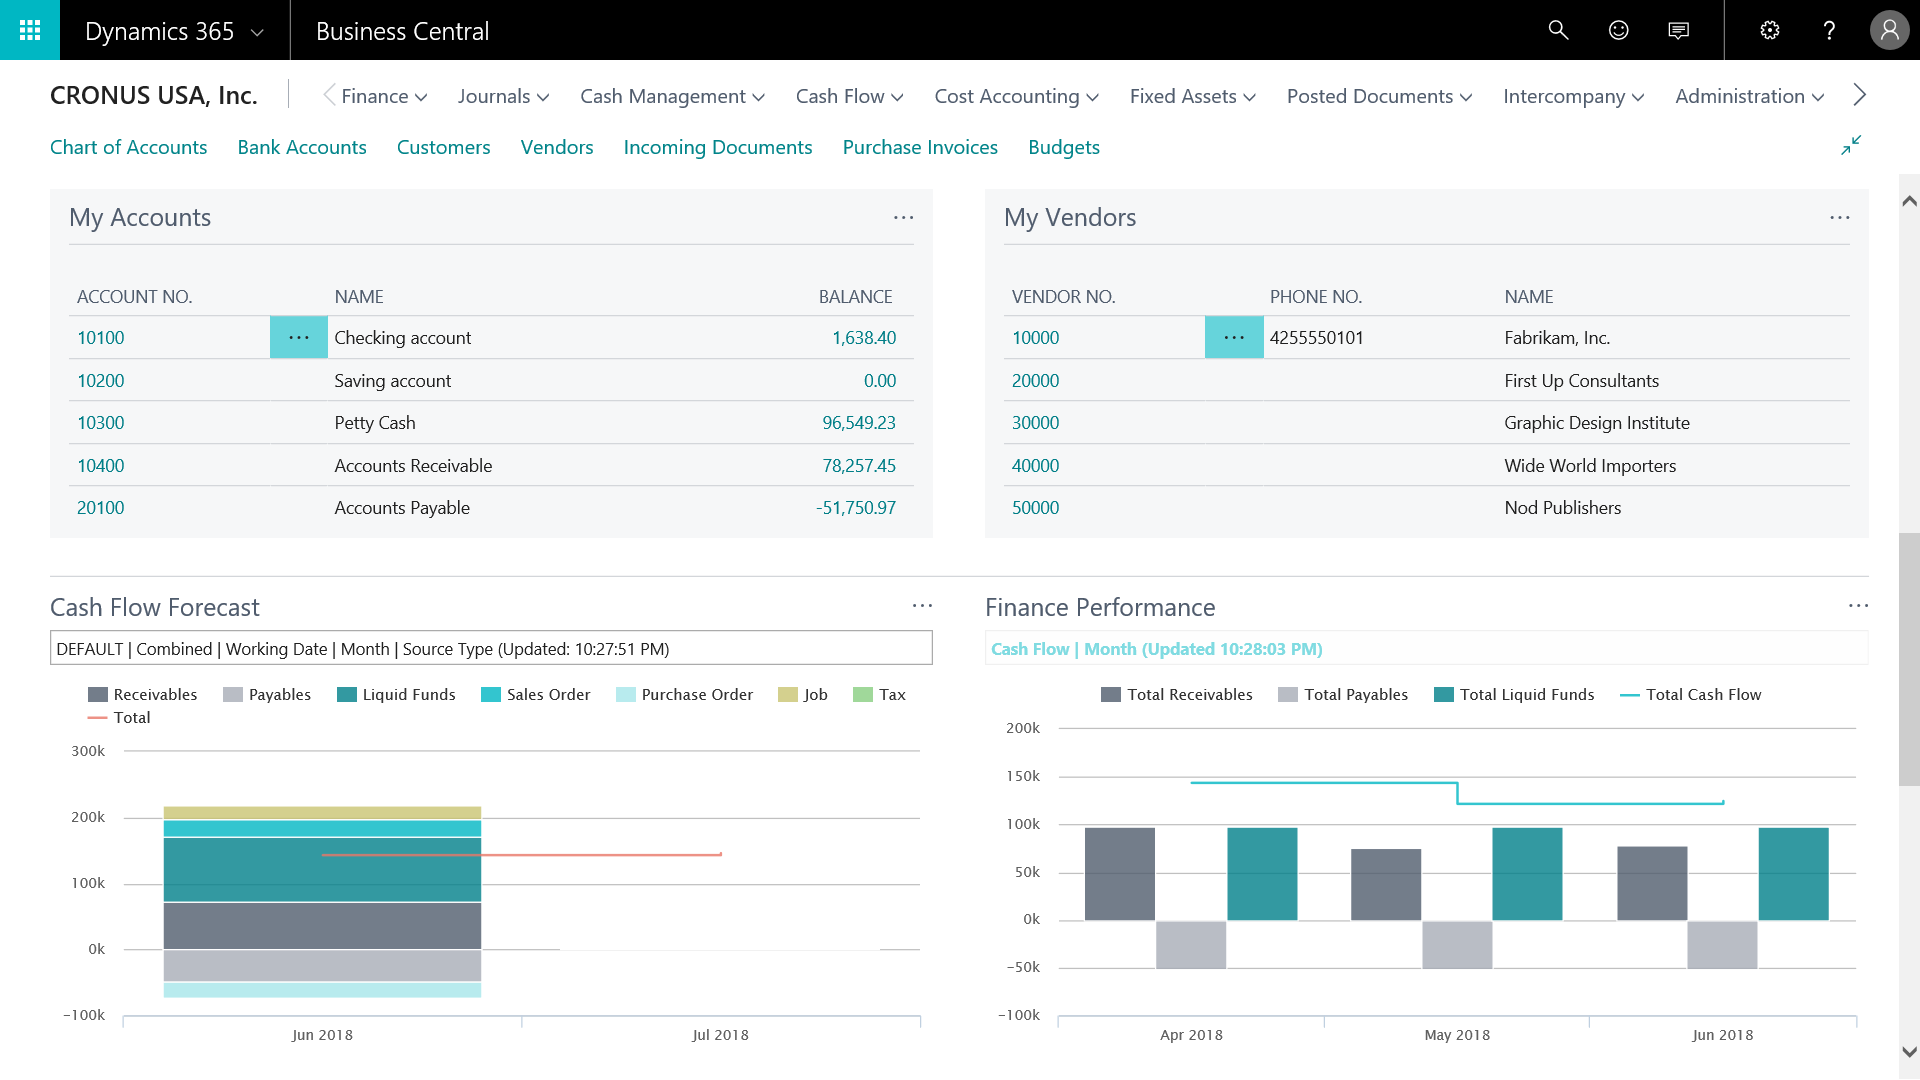Screen dimensions: 1920x1080
Task: Toggle Liquid Funds legend swatch in forecast
Action: click(x=347, y=695)
